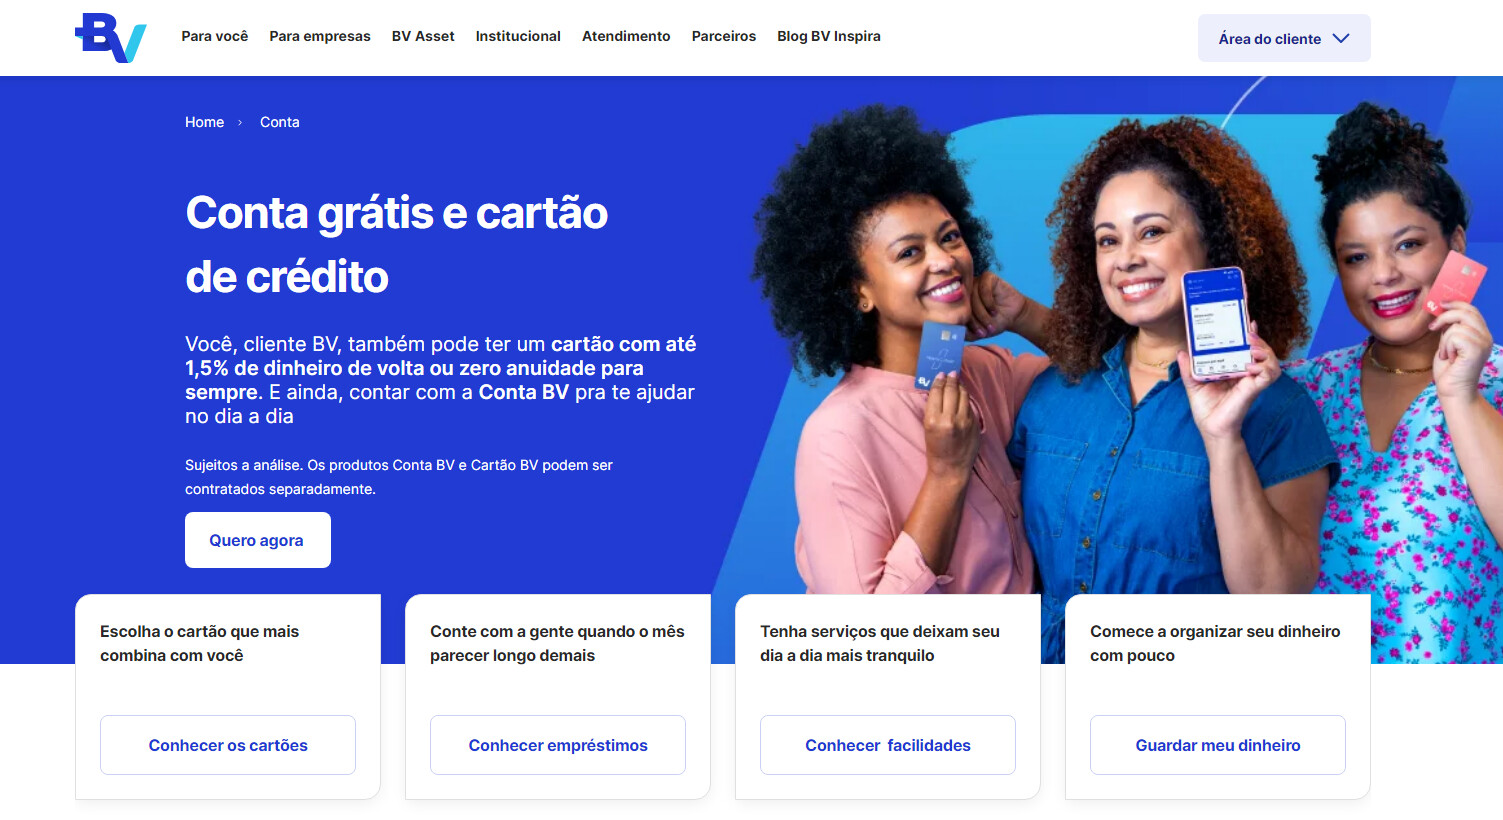1503x820 pixels.
Task: Click Conhecer empréstimos button
Action: click(x=558, y=745)
